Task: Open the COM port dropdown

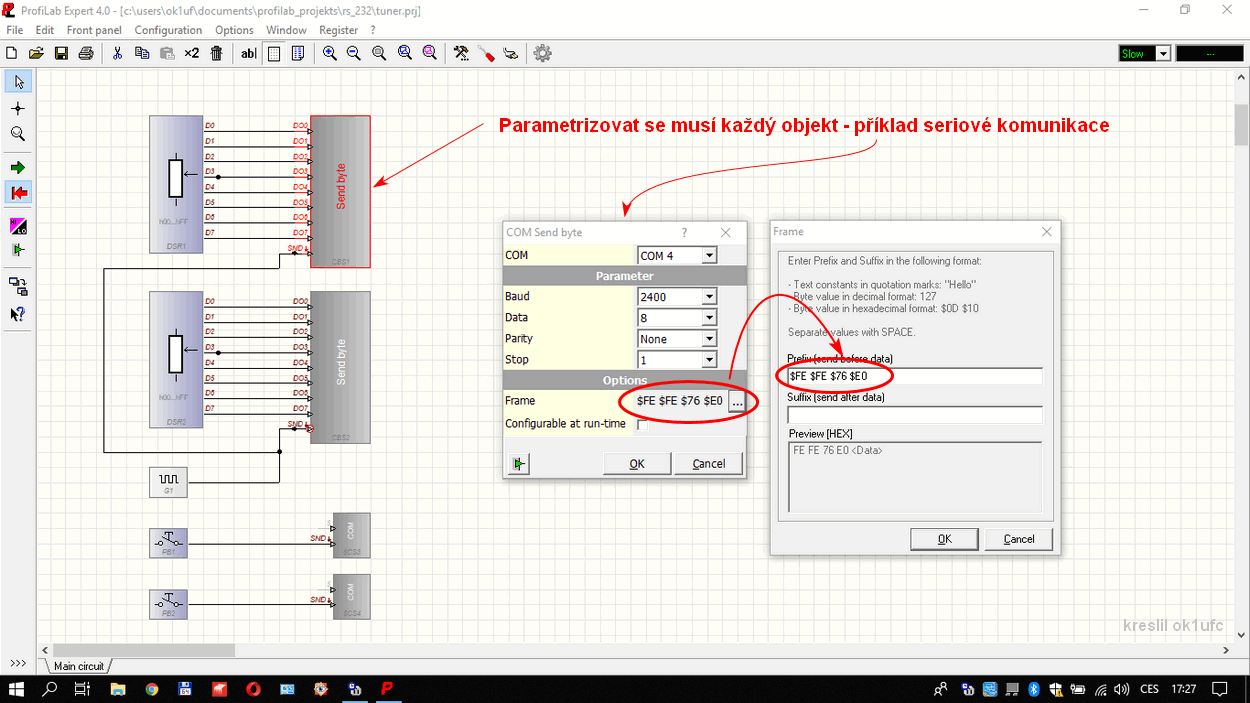Action: click(708, 256)
